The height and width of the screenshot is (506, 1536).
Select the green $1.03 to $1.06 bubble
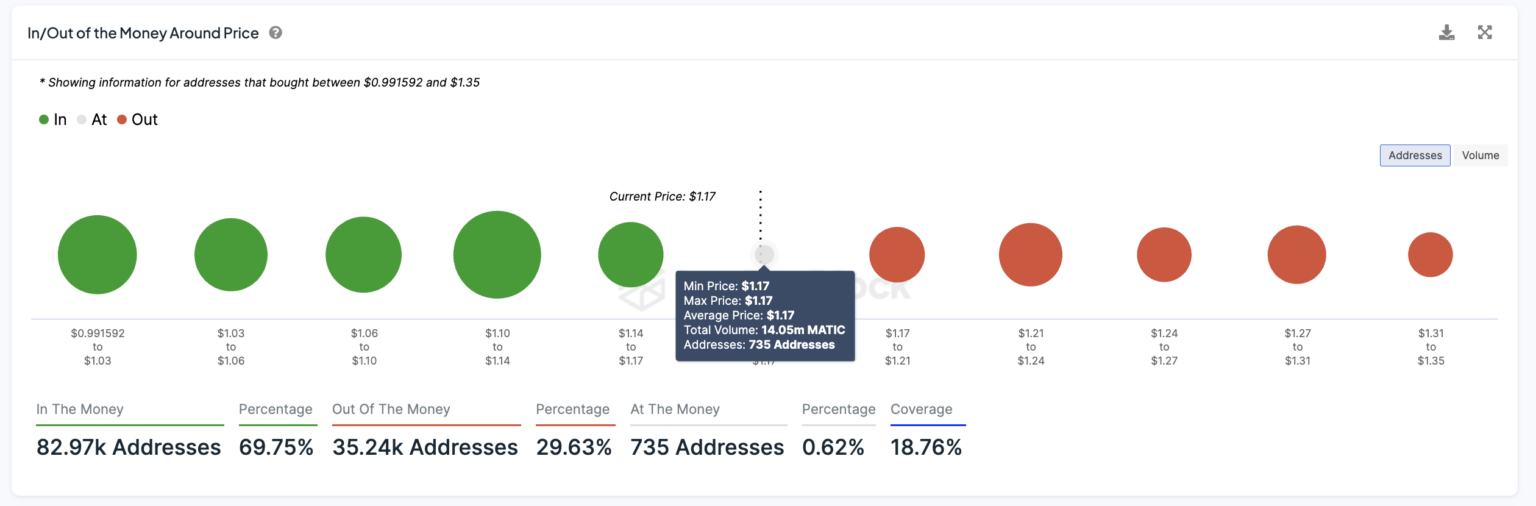(231, 255)
